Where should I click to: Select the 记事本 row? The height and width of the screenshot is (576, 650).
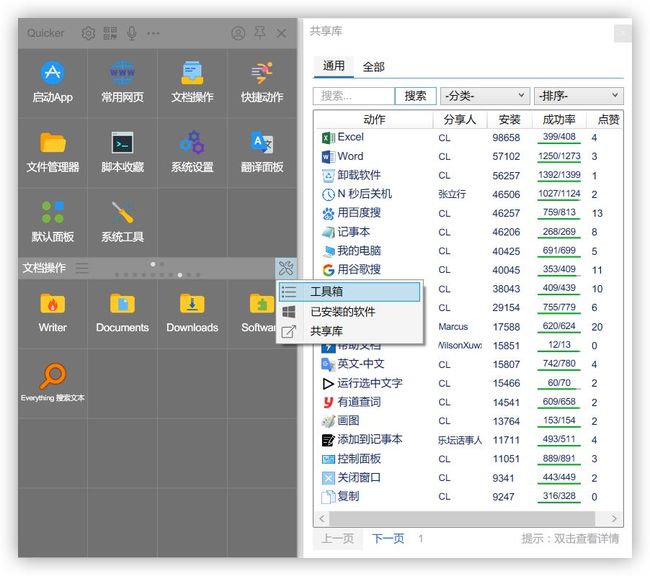pyautogui.click(x=468, y=232)
